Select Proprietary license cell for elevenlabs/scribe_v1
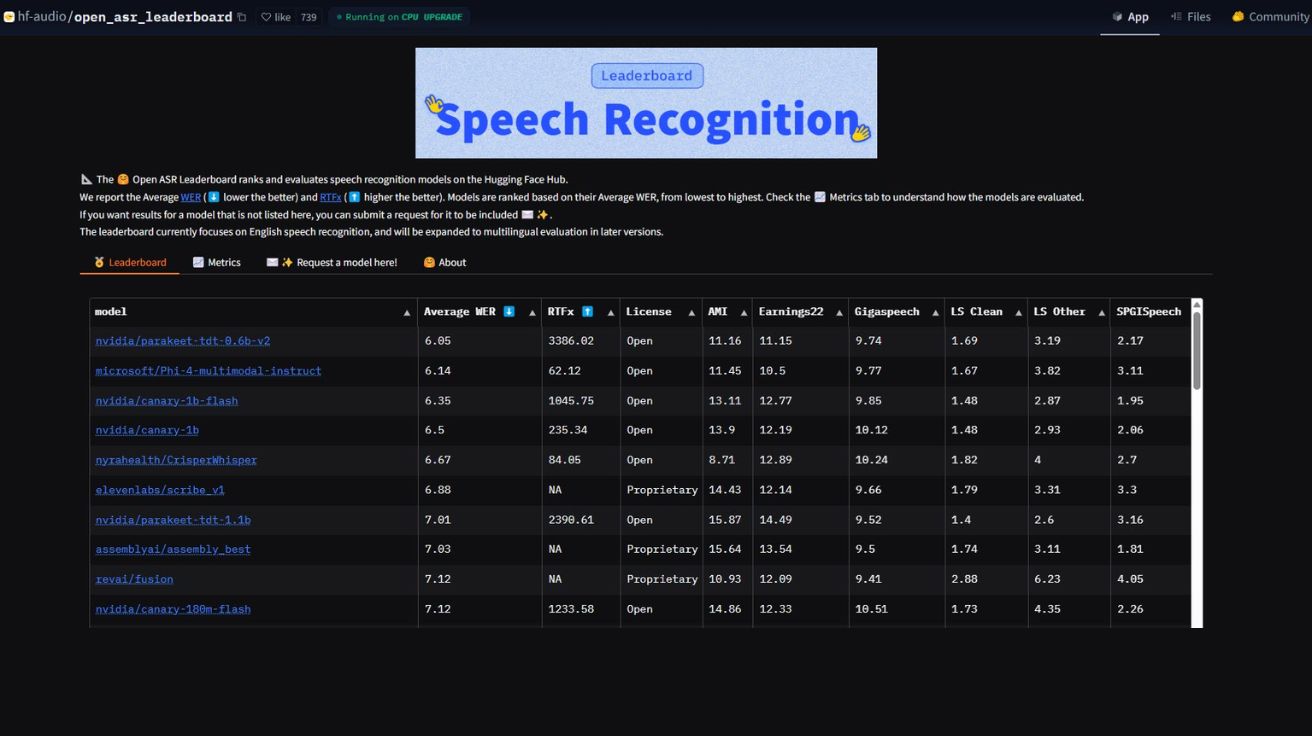Image resolution: width=1312 pixels, height=736 pixels. tap(662, 490)
